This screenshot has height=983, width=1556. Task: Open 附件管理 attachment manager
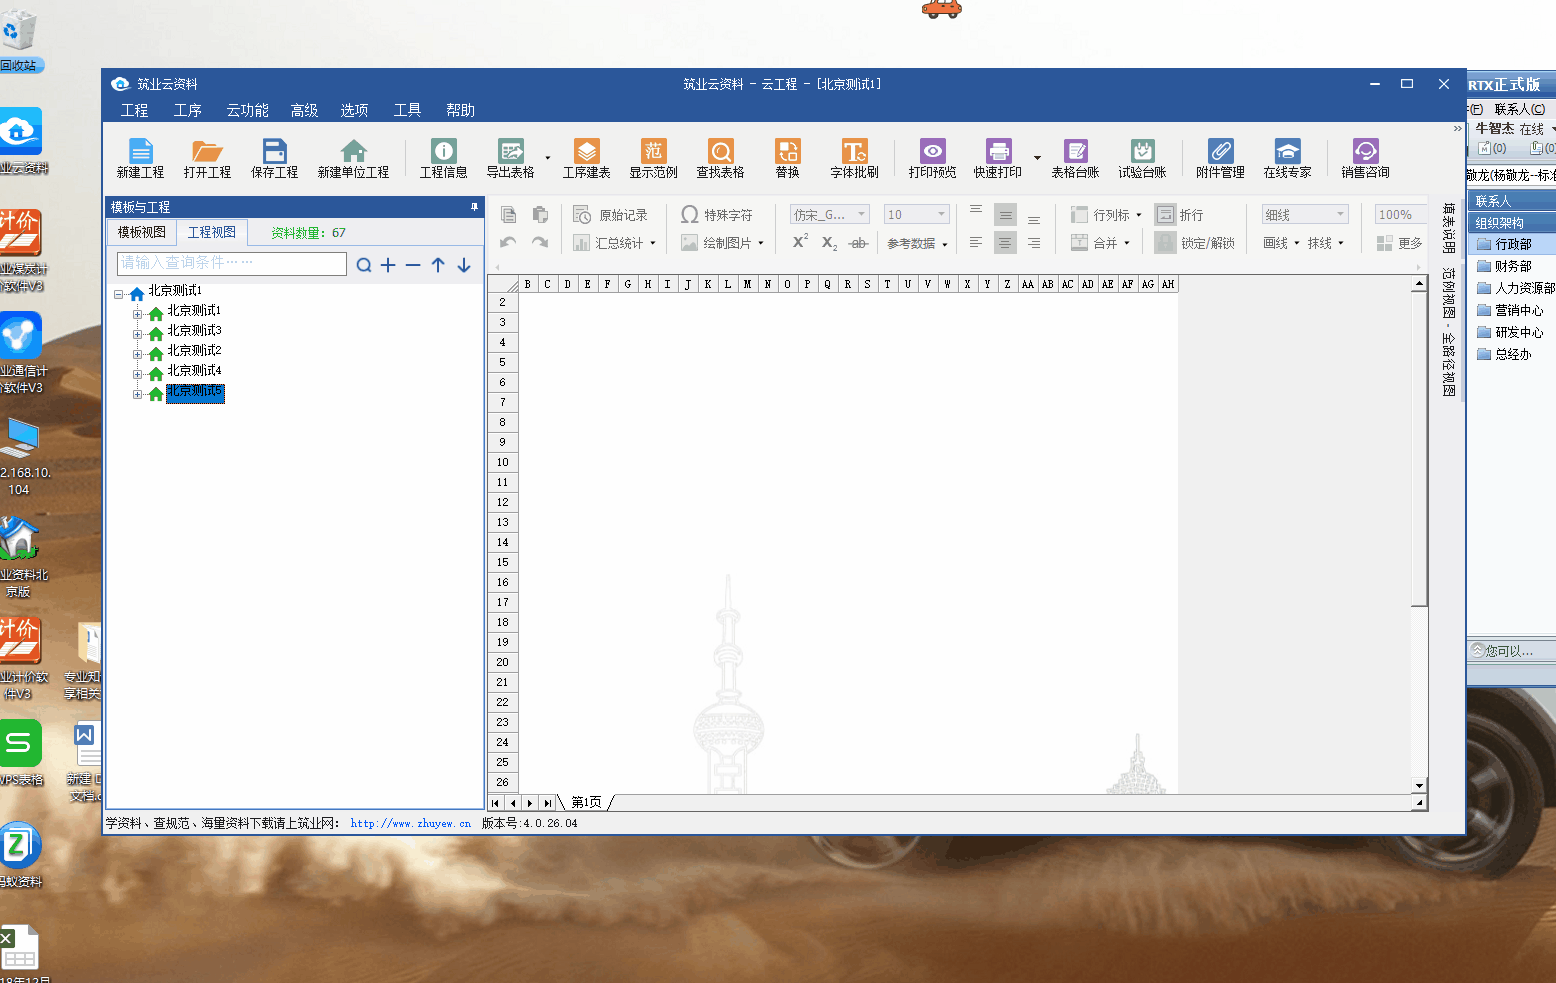point(1220,158)
